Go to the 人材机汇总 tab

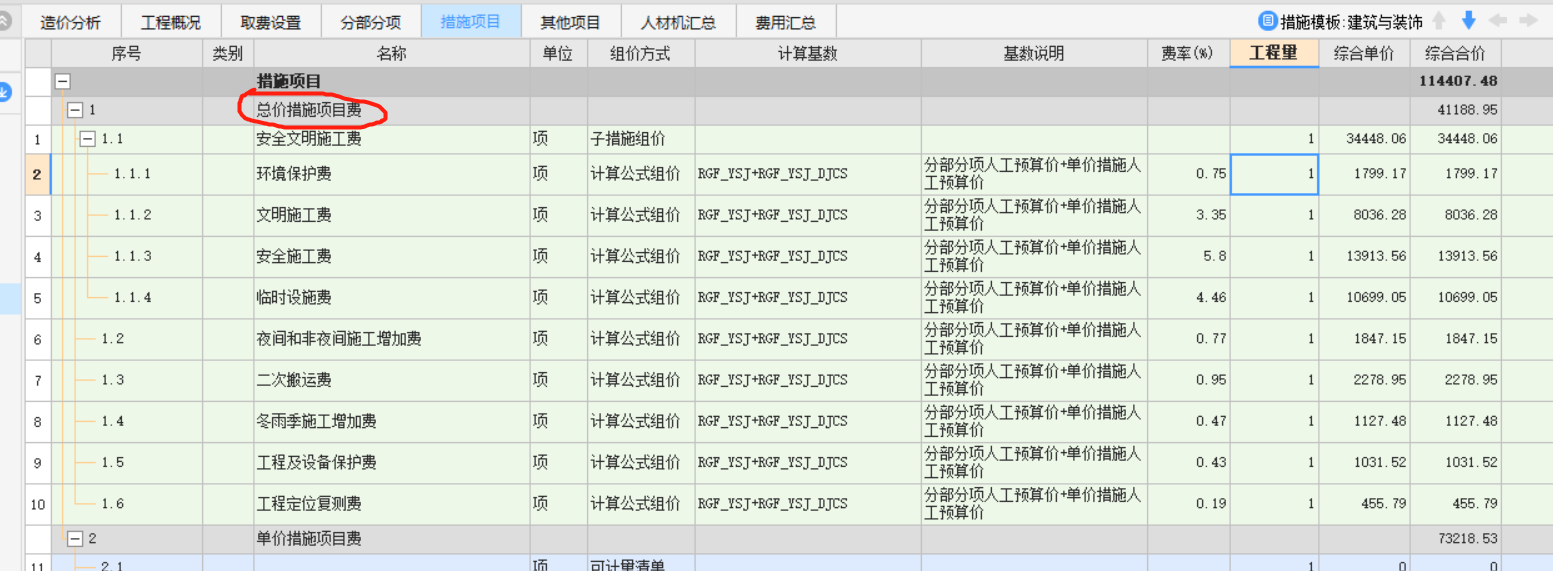(678, 22)
